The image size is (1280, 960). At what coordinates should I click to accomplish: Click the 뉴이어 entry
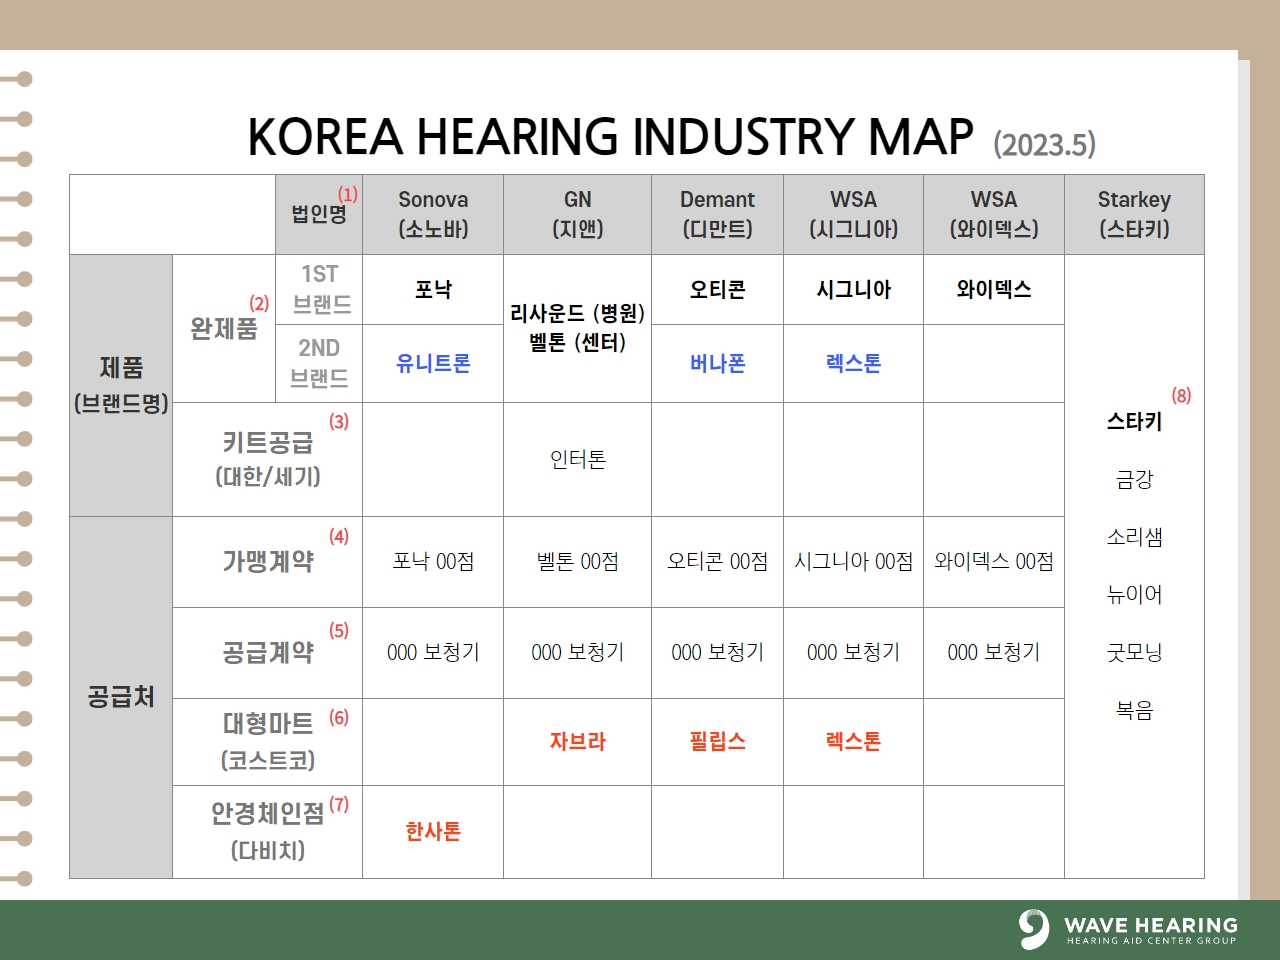[x=1134, y=595]
